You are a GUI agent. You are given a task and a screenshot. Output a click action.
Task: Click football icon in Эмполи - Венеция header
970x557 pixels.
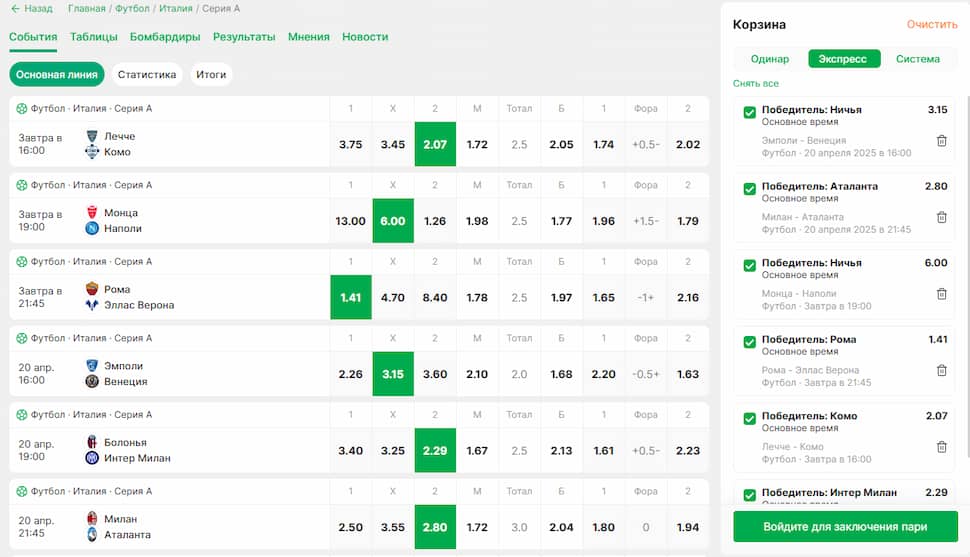coord(22,338)
